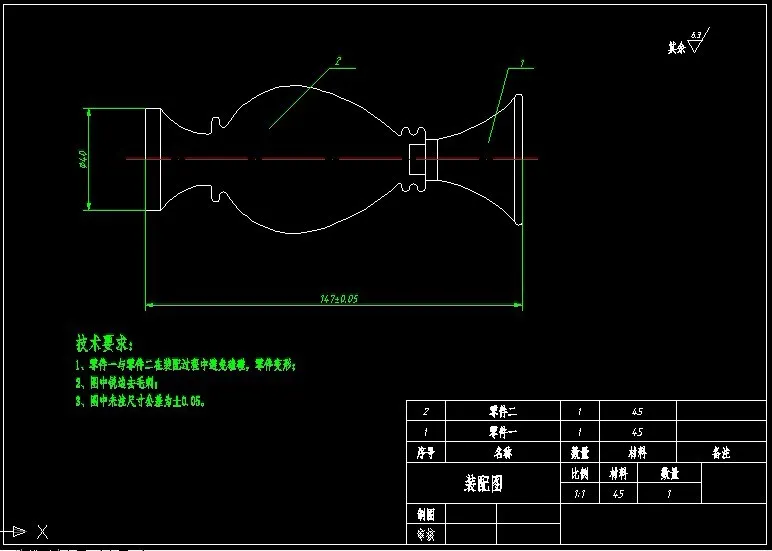The width and height of the screenshot is (772, 551).
Task: Click the '备注' header cell
Action: [x=721, y=452]
